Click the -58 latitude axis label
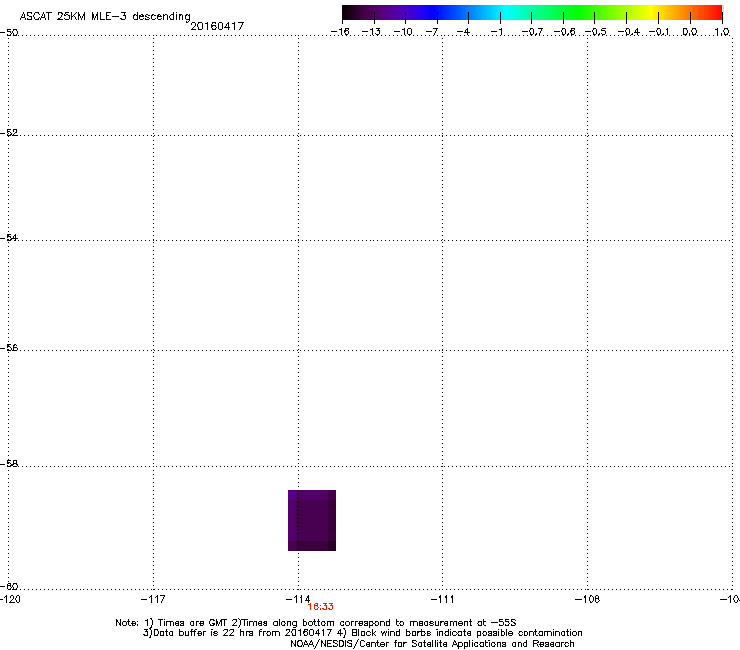Image resolution: width=740 pixels, height=650 pixels. click(x=9, y=464)
